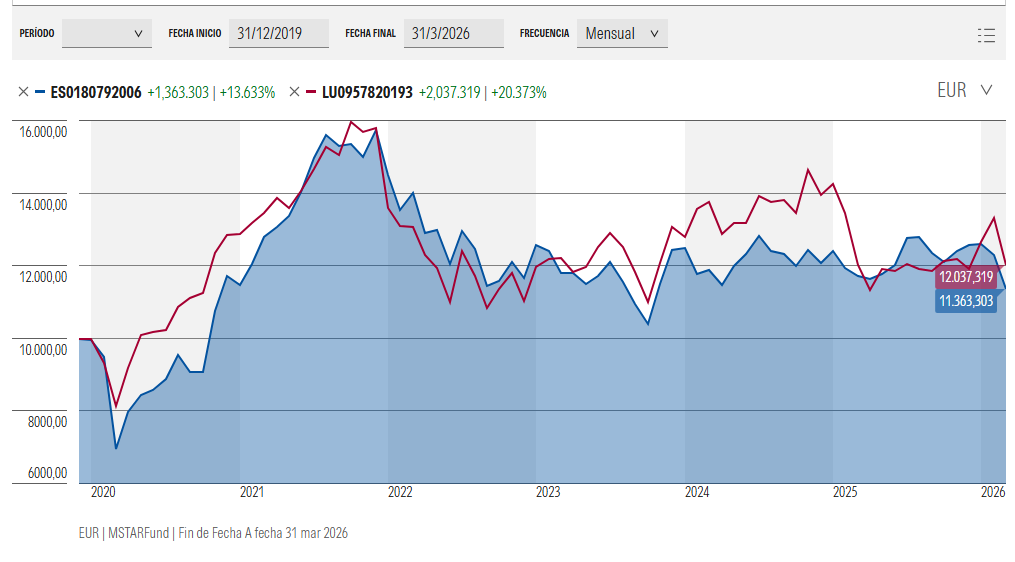Select the 2024 label on time axis
This screenshot has height=562, width=1015.
(697, 492)
